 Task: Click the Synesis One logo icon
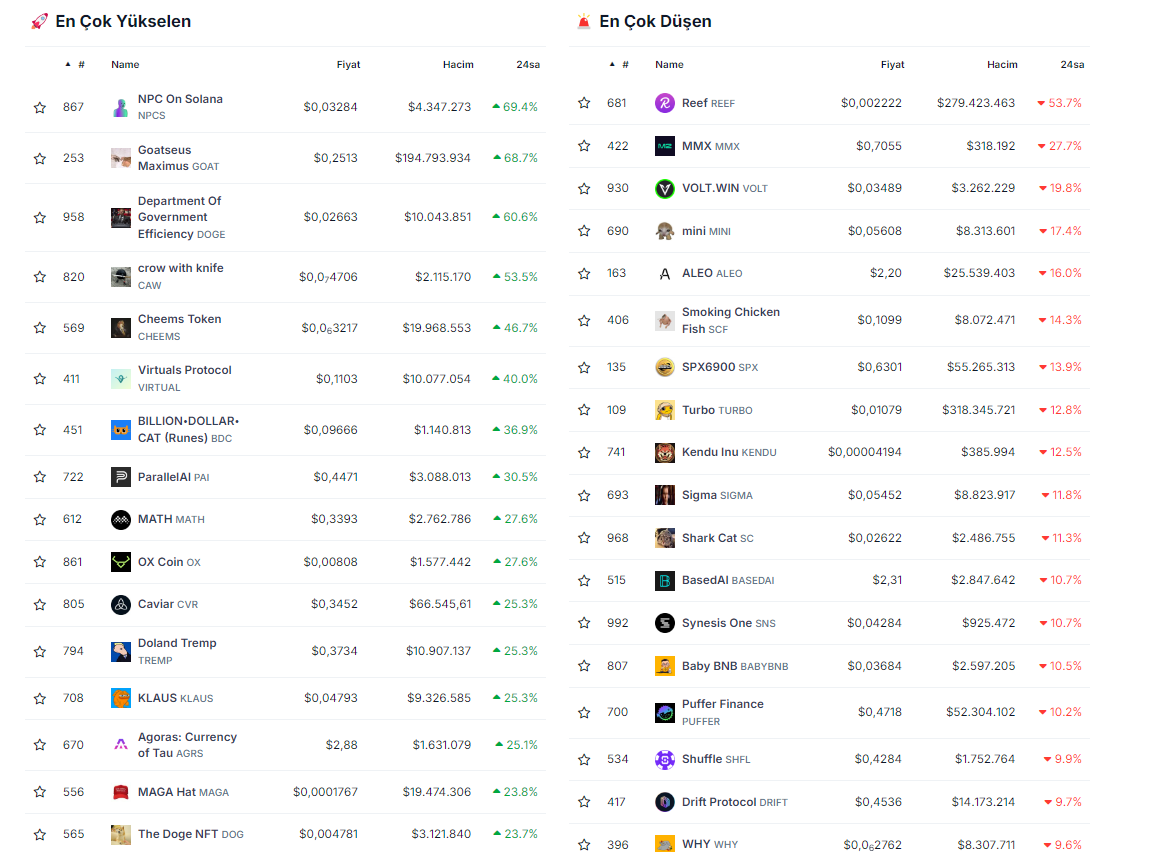pyautogui.click(x=665, y=623)
